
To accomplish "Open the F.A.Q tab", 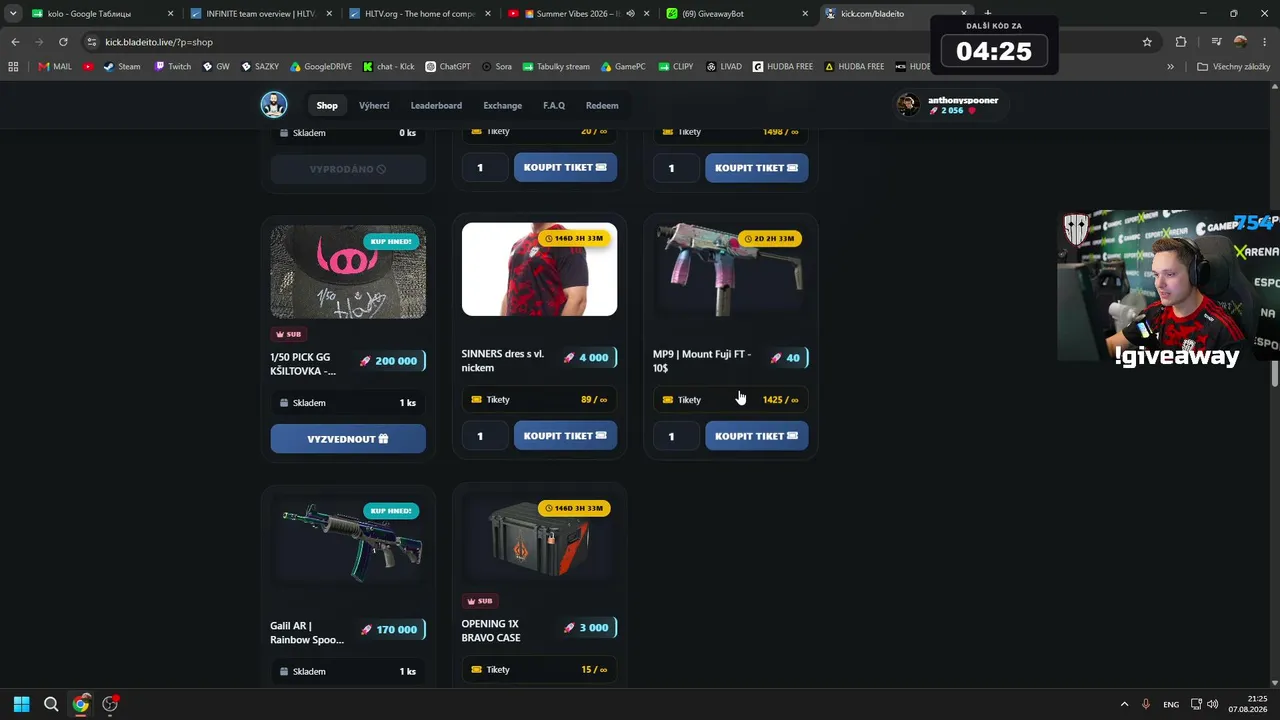I will pos(554,105).
